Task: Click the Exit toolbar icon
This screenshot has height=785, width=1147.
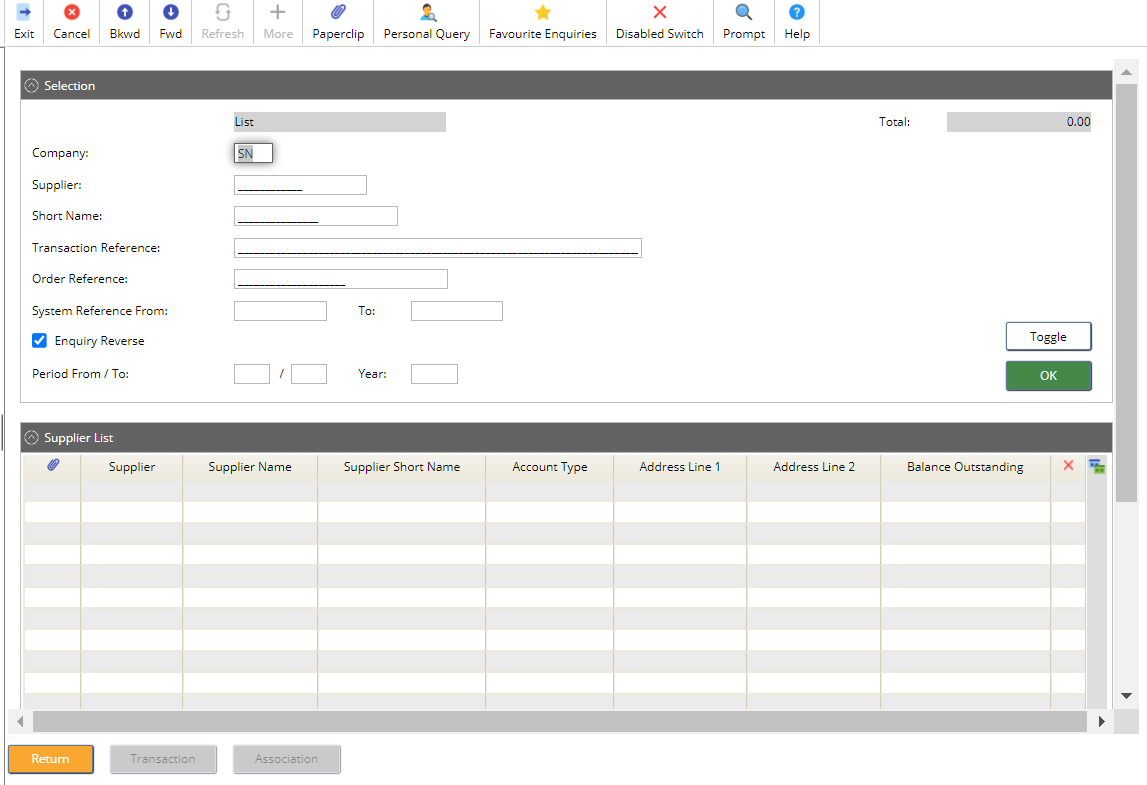Action: 23,12
